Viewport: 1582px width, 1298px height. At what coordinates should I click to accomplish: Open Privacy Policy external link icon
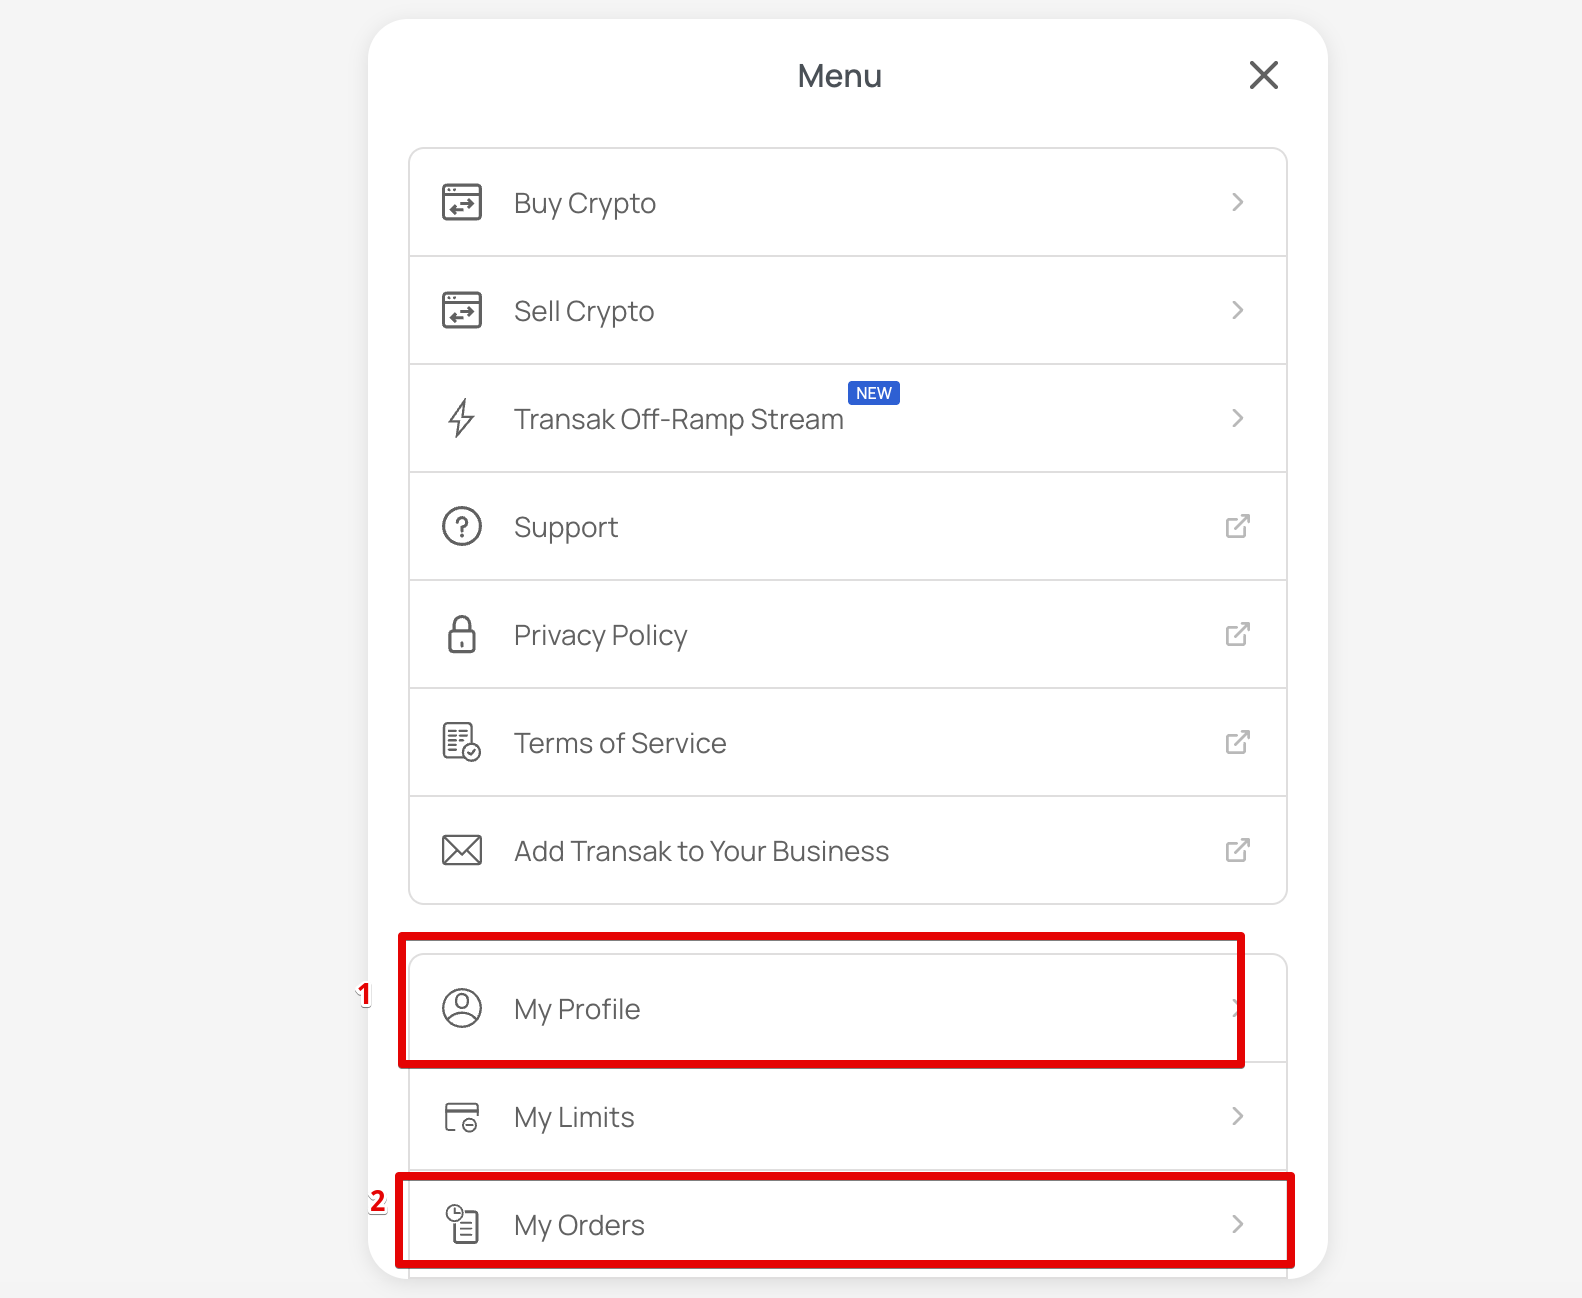(1238, 634)
